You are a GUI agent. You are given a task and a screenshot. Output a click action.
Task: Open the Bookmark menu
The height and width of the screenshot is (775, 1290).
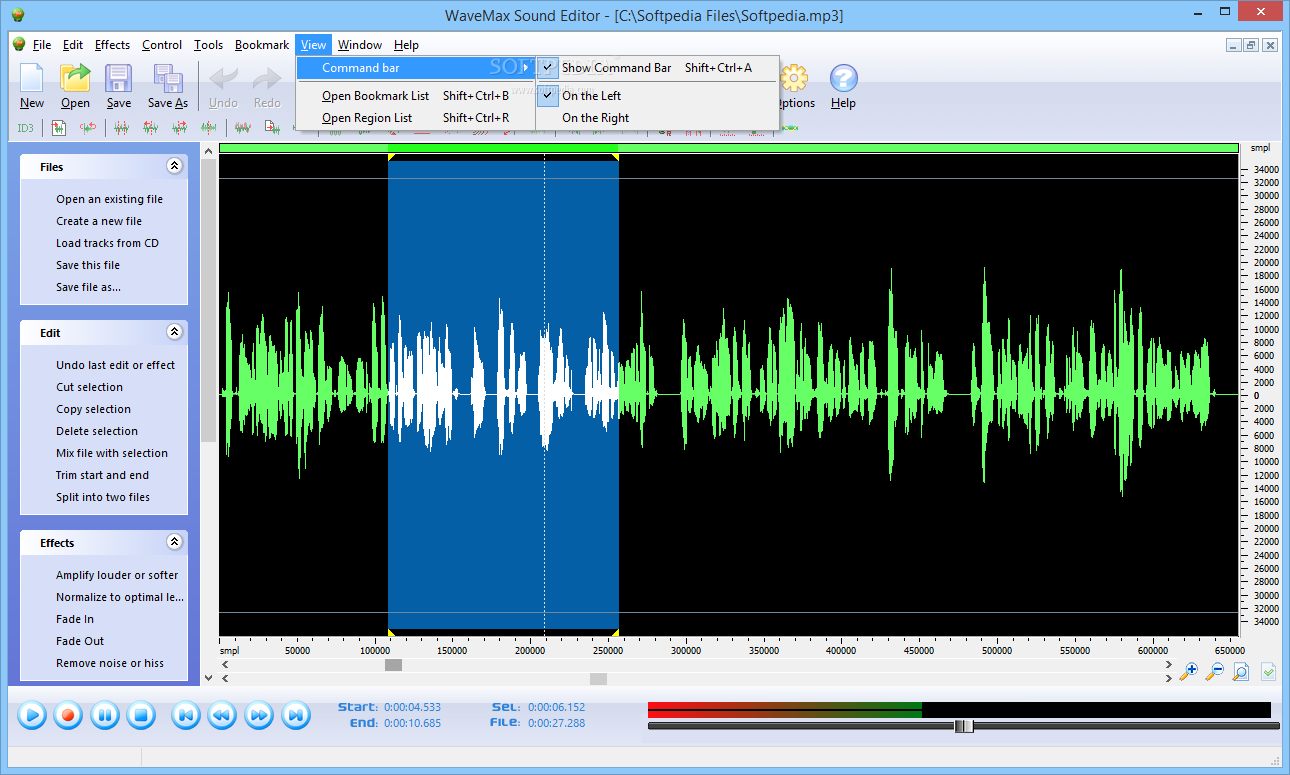point(262,45)
